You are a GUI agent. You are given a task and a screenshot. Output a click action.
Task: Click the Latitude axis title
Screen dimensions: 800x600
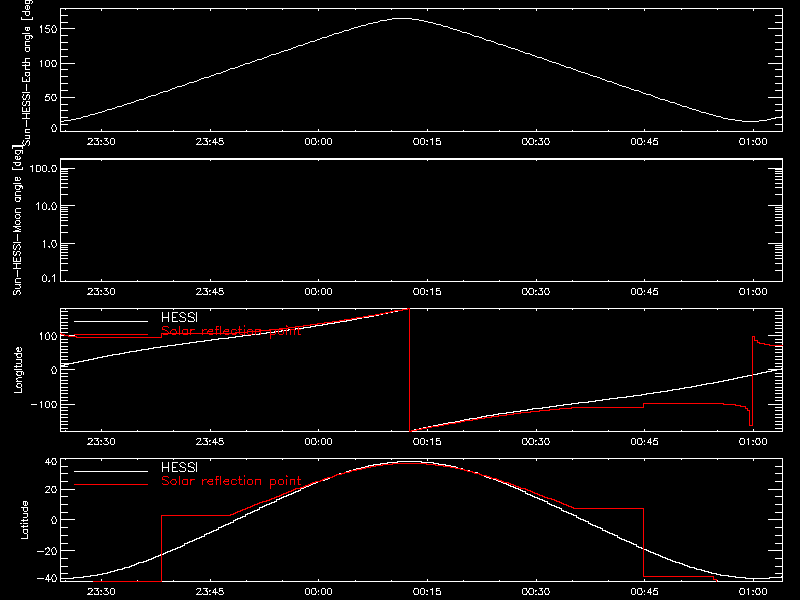click(24, 520)
